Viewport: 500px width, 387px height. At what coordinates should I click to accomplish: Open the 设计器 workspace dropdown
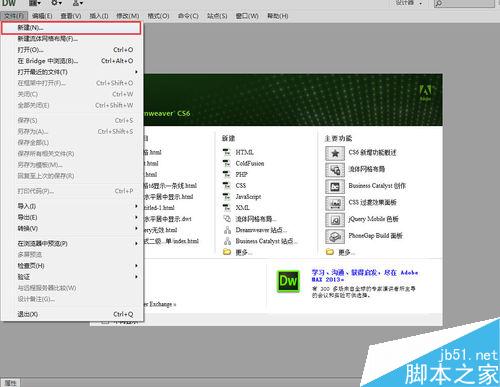409,3
